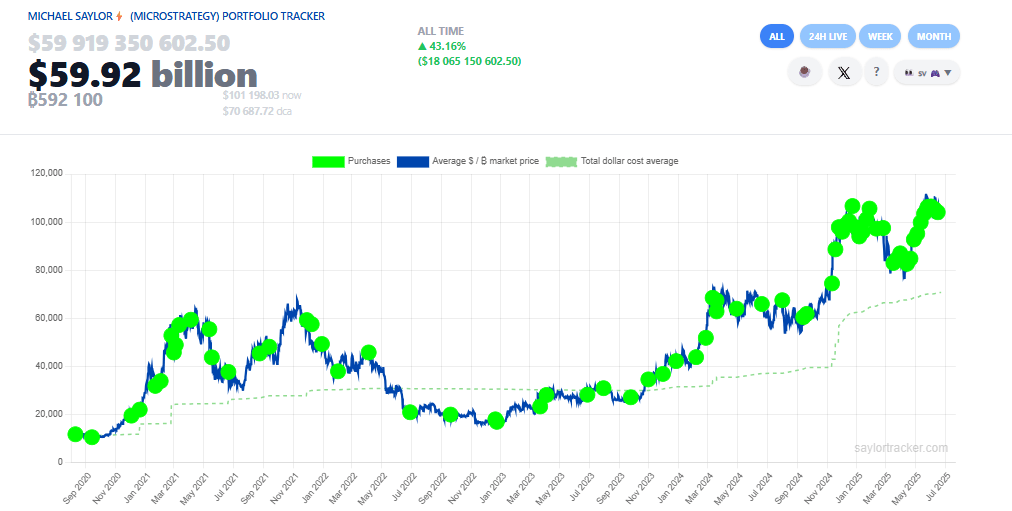This screenshot has height=511, width=1012.
Task: Click the ALL TIME label
Action: (x=441, y=31)
